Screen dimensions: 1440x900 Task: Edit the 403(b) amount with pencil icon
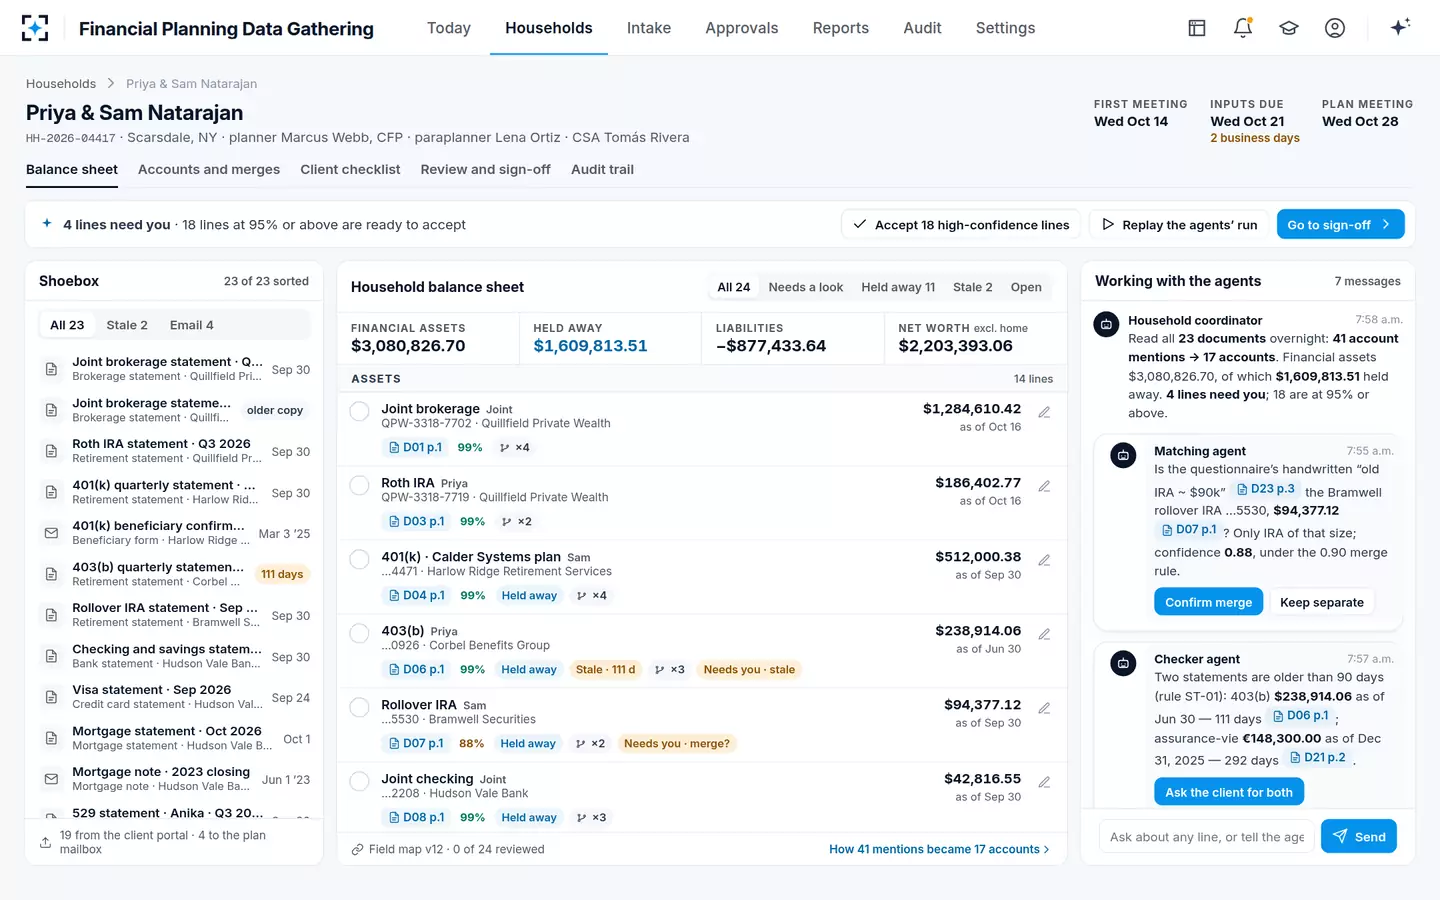click(x=1044, y=634)
